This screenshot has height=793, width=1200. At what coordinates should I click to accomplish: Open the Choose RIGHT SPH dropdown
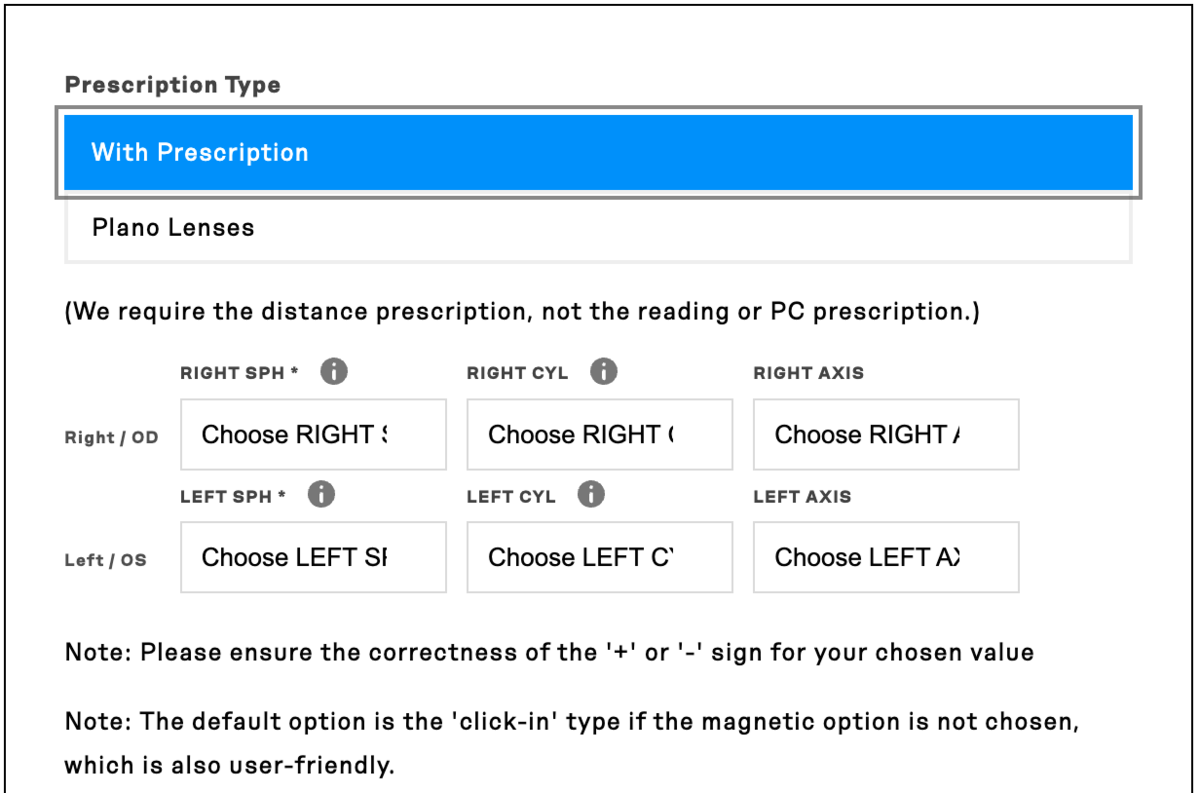313,434
